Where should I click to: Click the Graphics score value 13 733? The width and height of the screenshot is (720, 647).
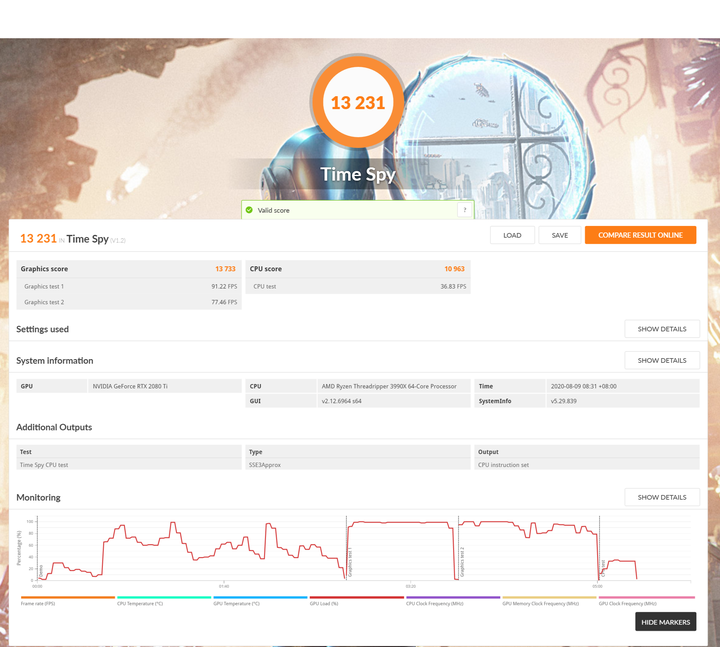pyautogui.click(x=225, y=269)
